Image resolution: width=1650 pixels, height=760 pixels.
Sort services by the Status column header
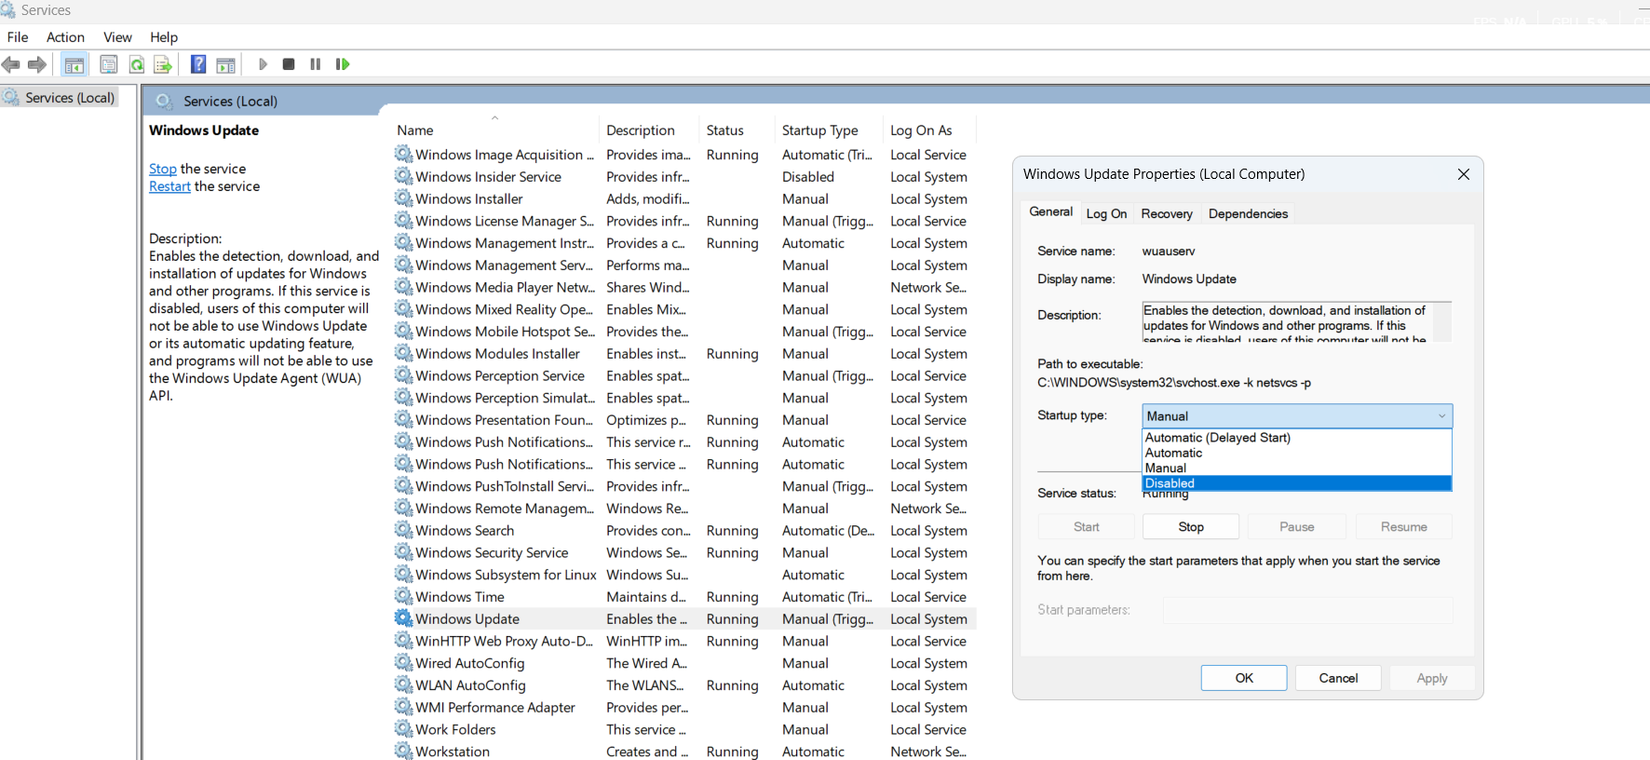725,130
